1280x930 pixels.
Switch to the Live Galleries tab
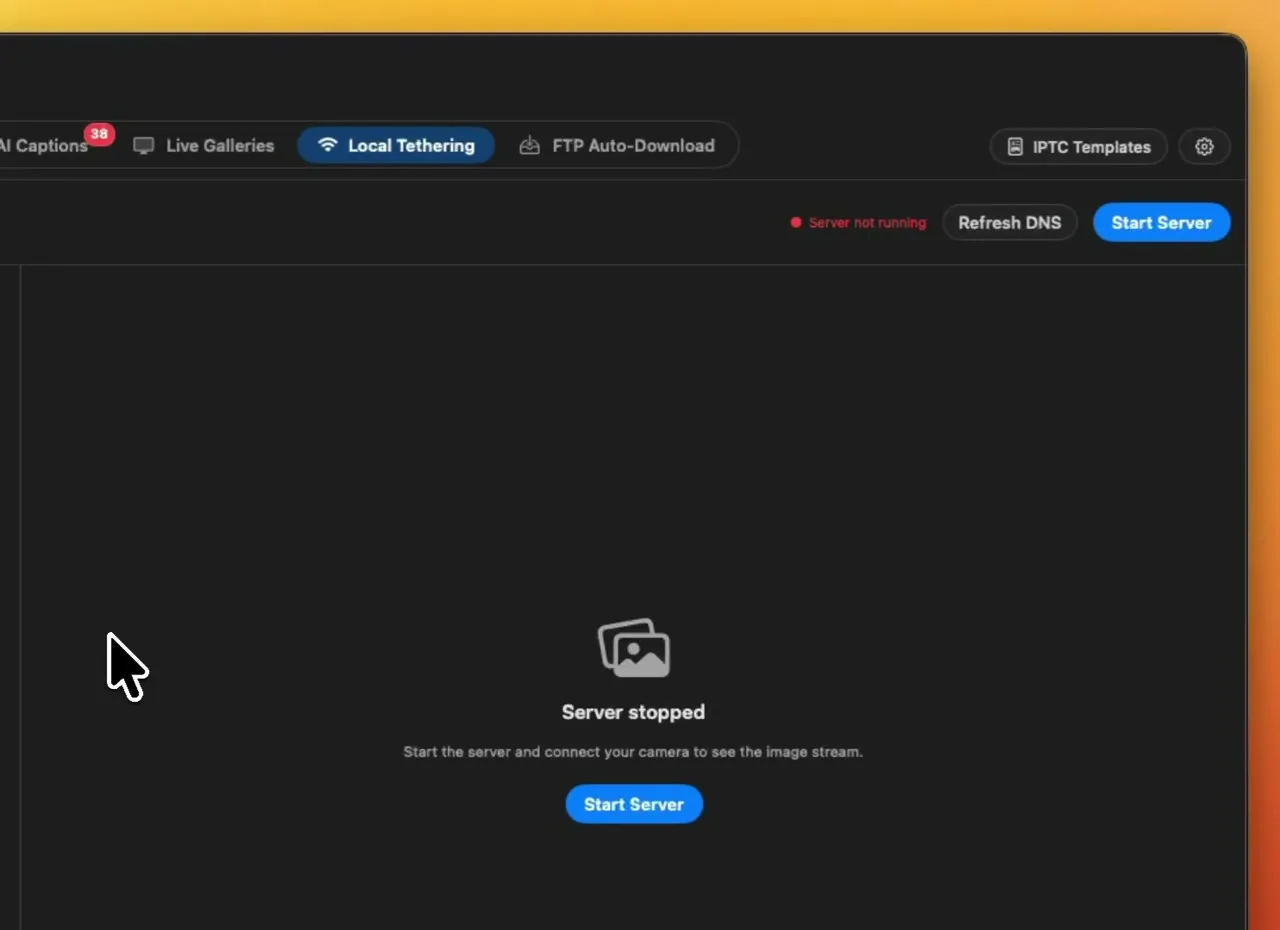click(x=204, y=145)
